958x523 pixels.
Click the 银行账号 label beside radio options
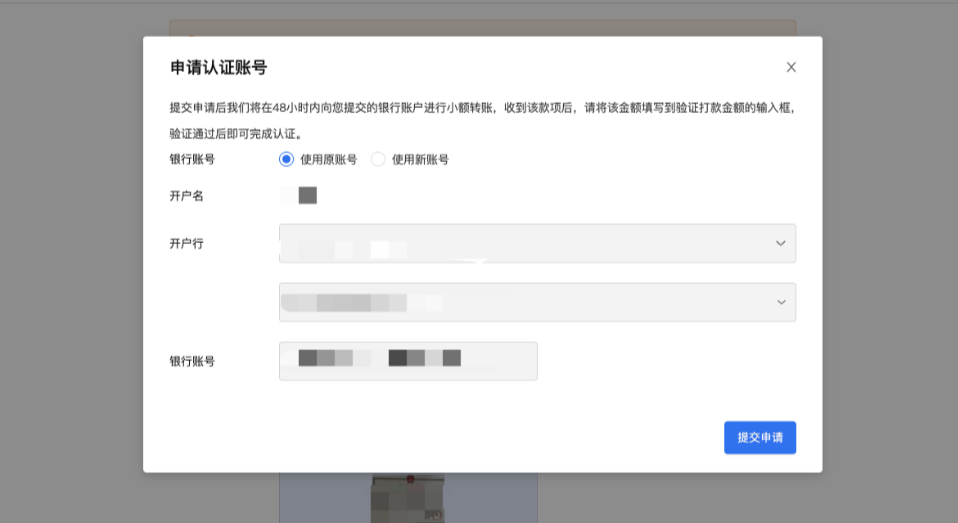pos(192,159)
